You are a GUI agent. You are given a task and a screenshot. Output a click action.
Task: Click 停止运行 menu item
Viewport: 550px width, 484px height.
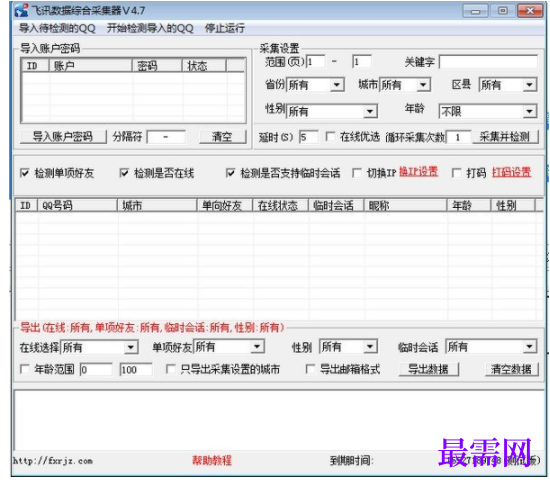(225, 28)
